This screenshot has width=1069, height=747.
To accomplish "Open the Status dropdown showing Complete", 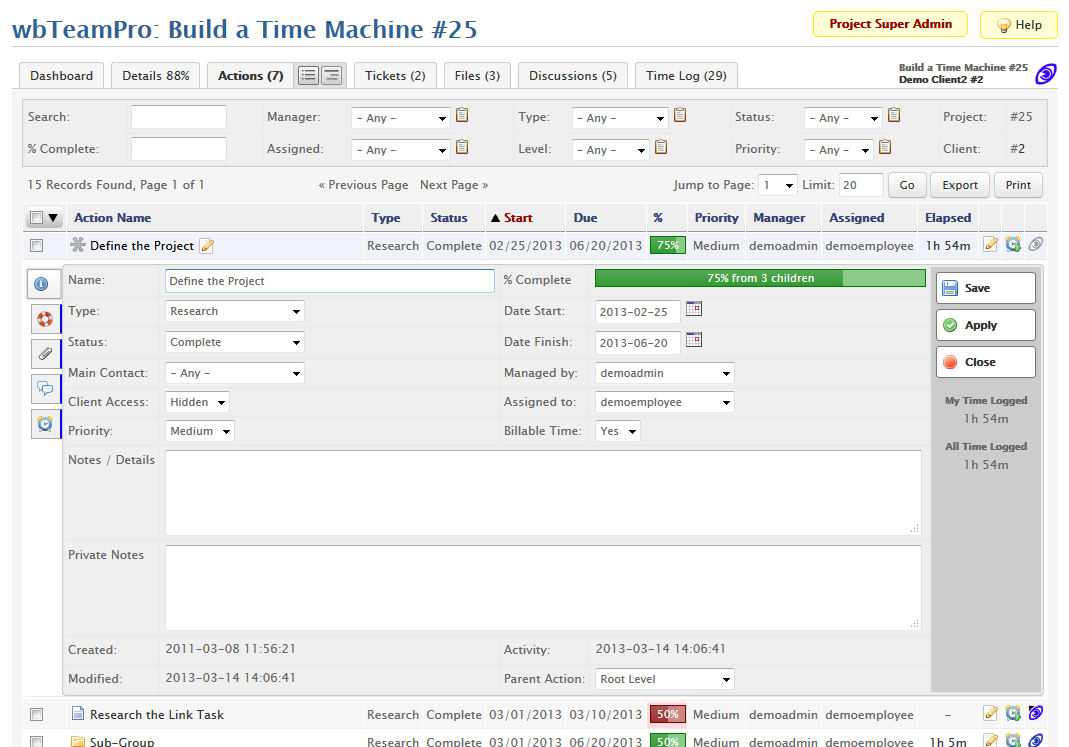I will click(x=235, y=342).
